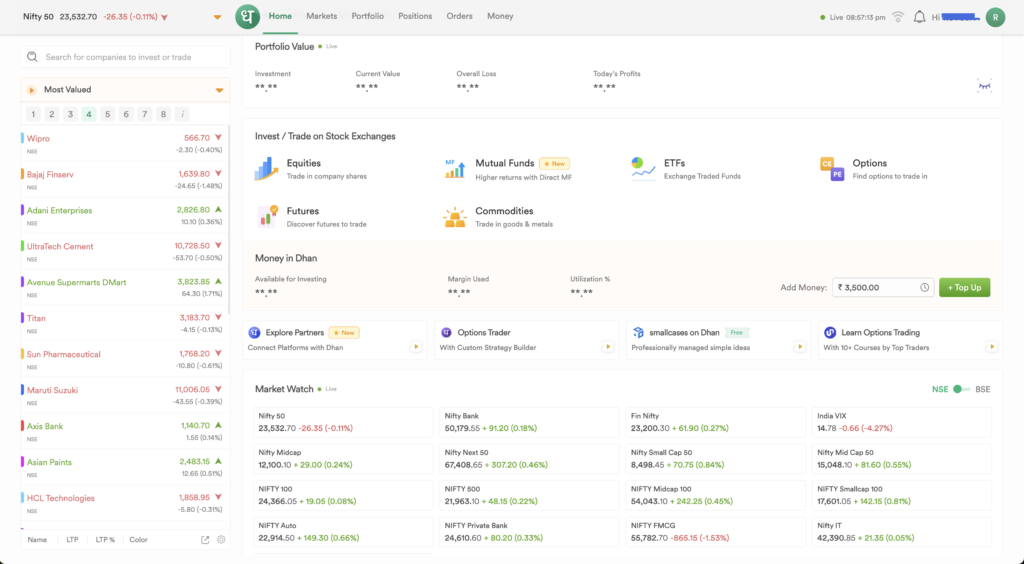
Task: Expand the Nifty 50 index ticker dropdown
Action: 217,17
